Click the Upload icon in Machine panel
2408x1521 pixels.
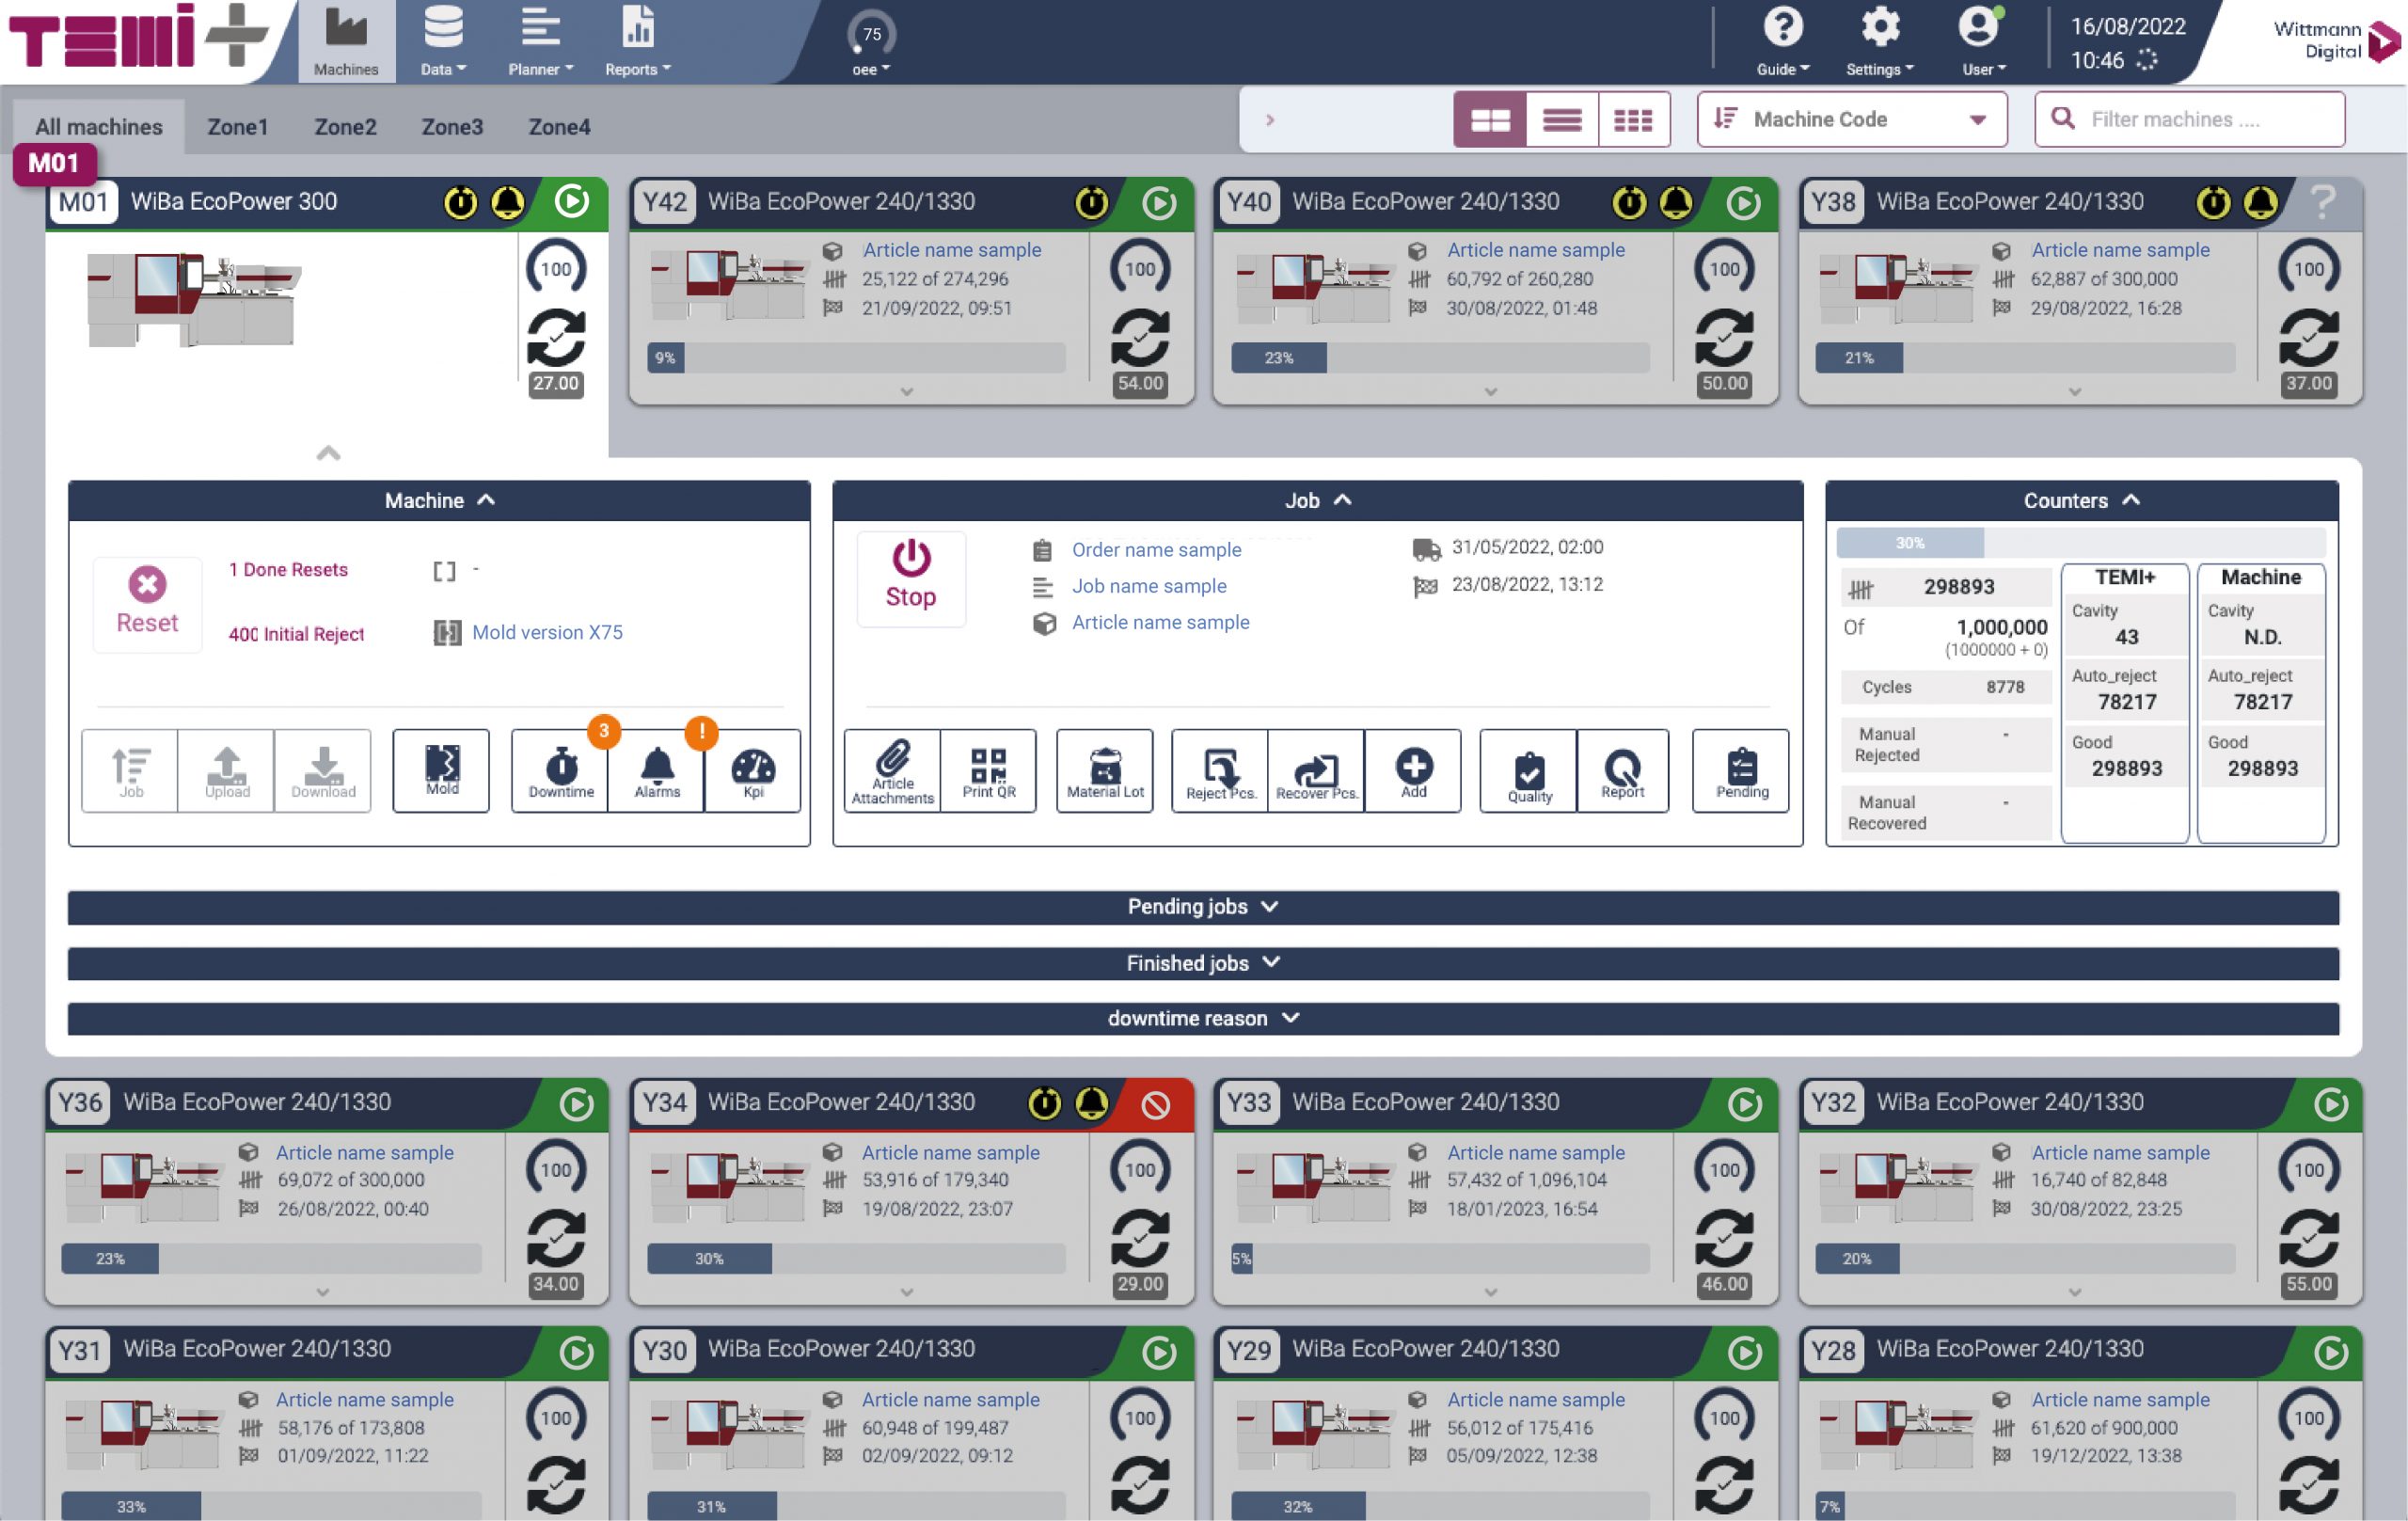click(x=227, y=770)
